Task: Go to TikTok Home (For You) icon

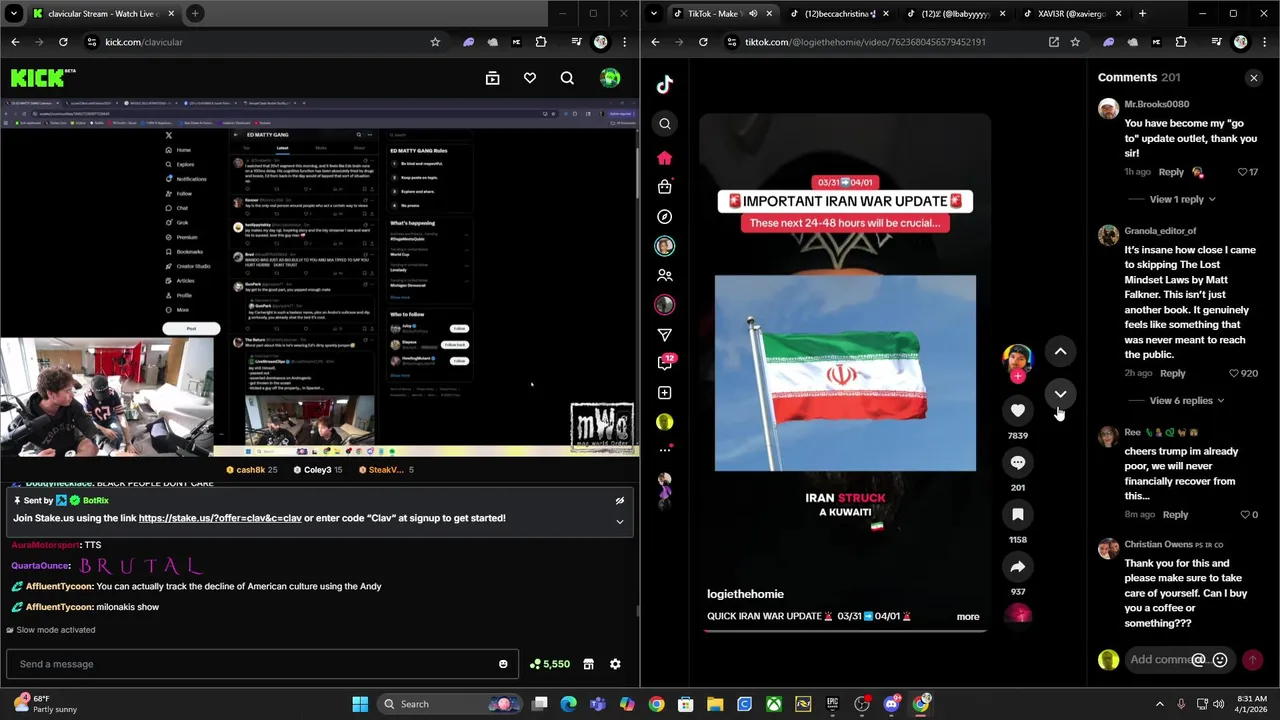Action: (665, 158)
